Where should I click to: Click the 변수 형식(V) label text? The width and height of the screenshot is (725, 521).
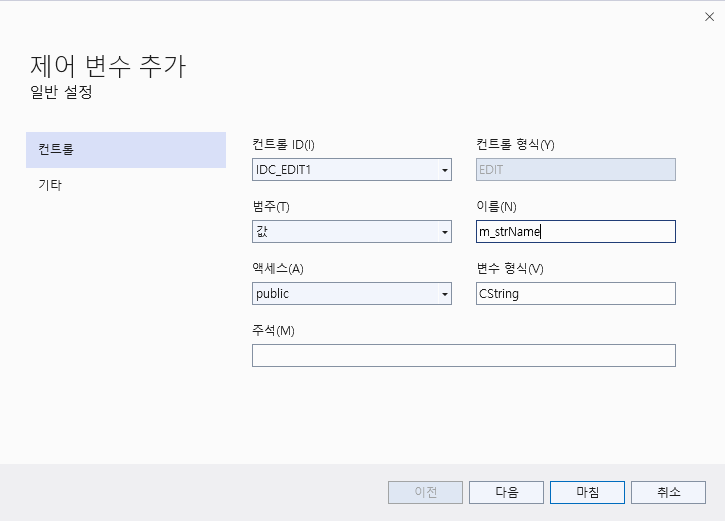pyautogui.click(x=510, y=268)
